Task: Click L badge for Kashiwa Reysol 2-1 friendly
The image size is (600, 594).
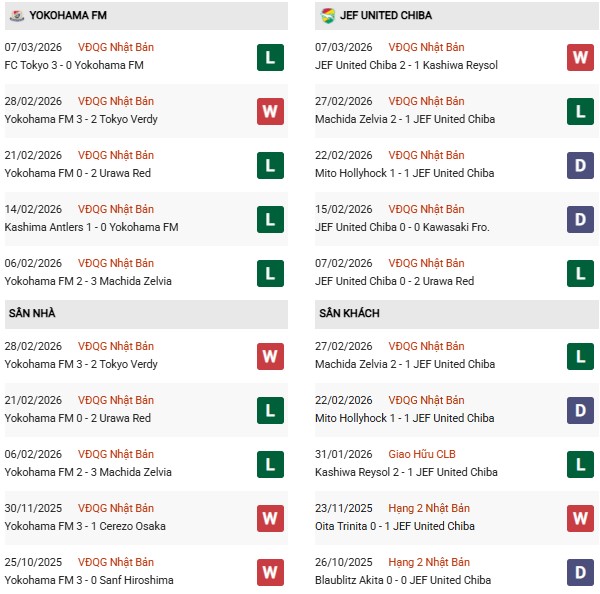Action: coord(581,464)
